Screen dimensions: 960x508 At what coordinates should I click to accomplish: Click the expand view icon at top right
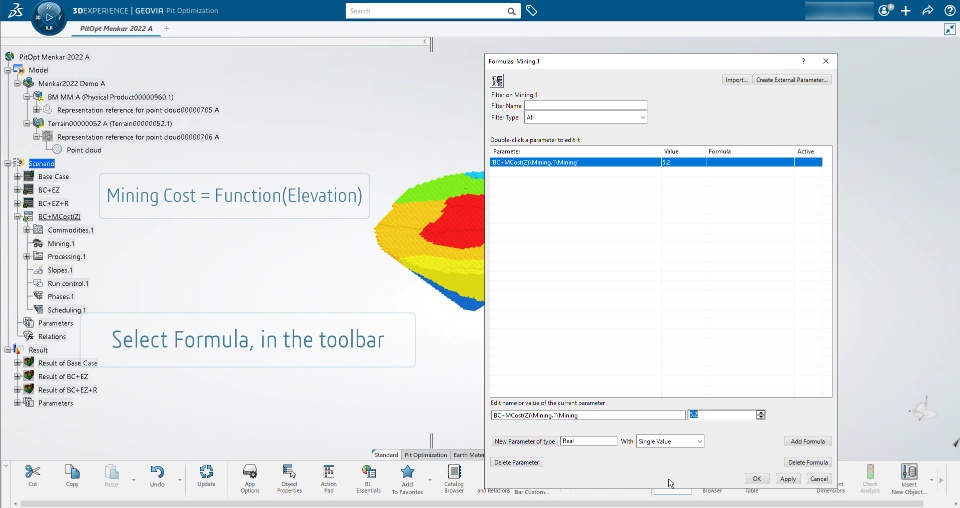950,29
